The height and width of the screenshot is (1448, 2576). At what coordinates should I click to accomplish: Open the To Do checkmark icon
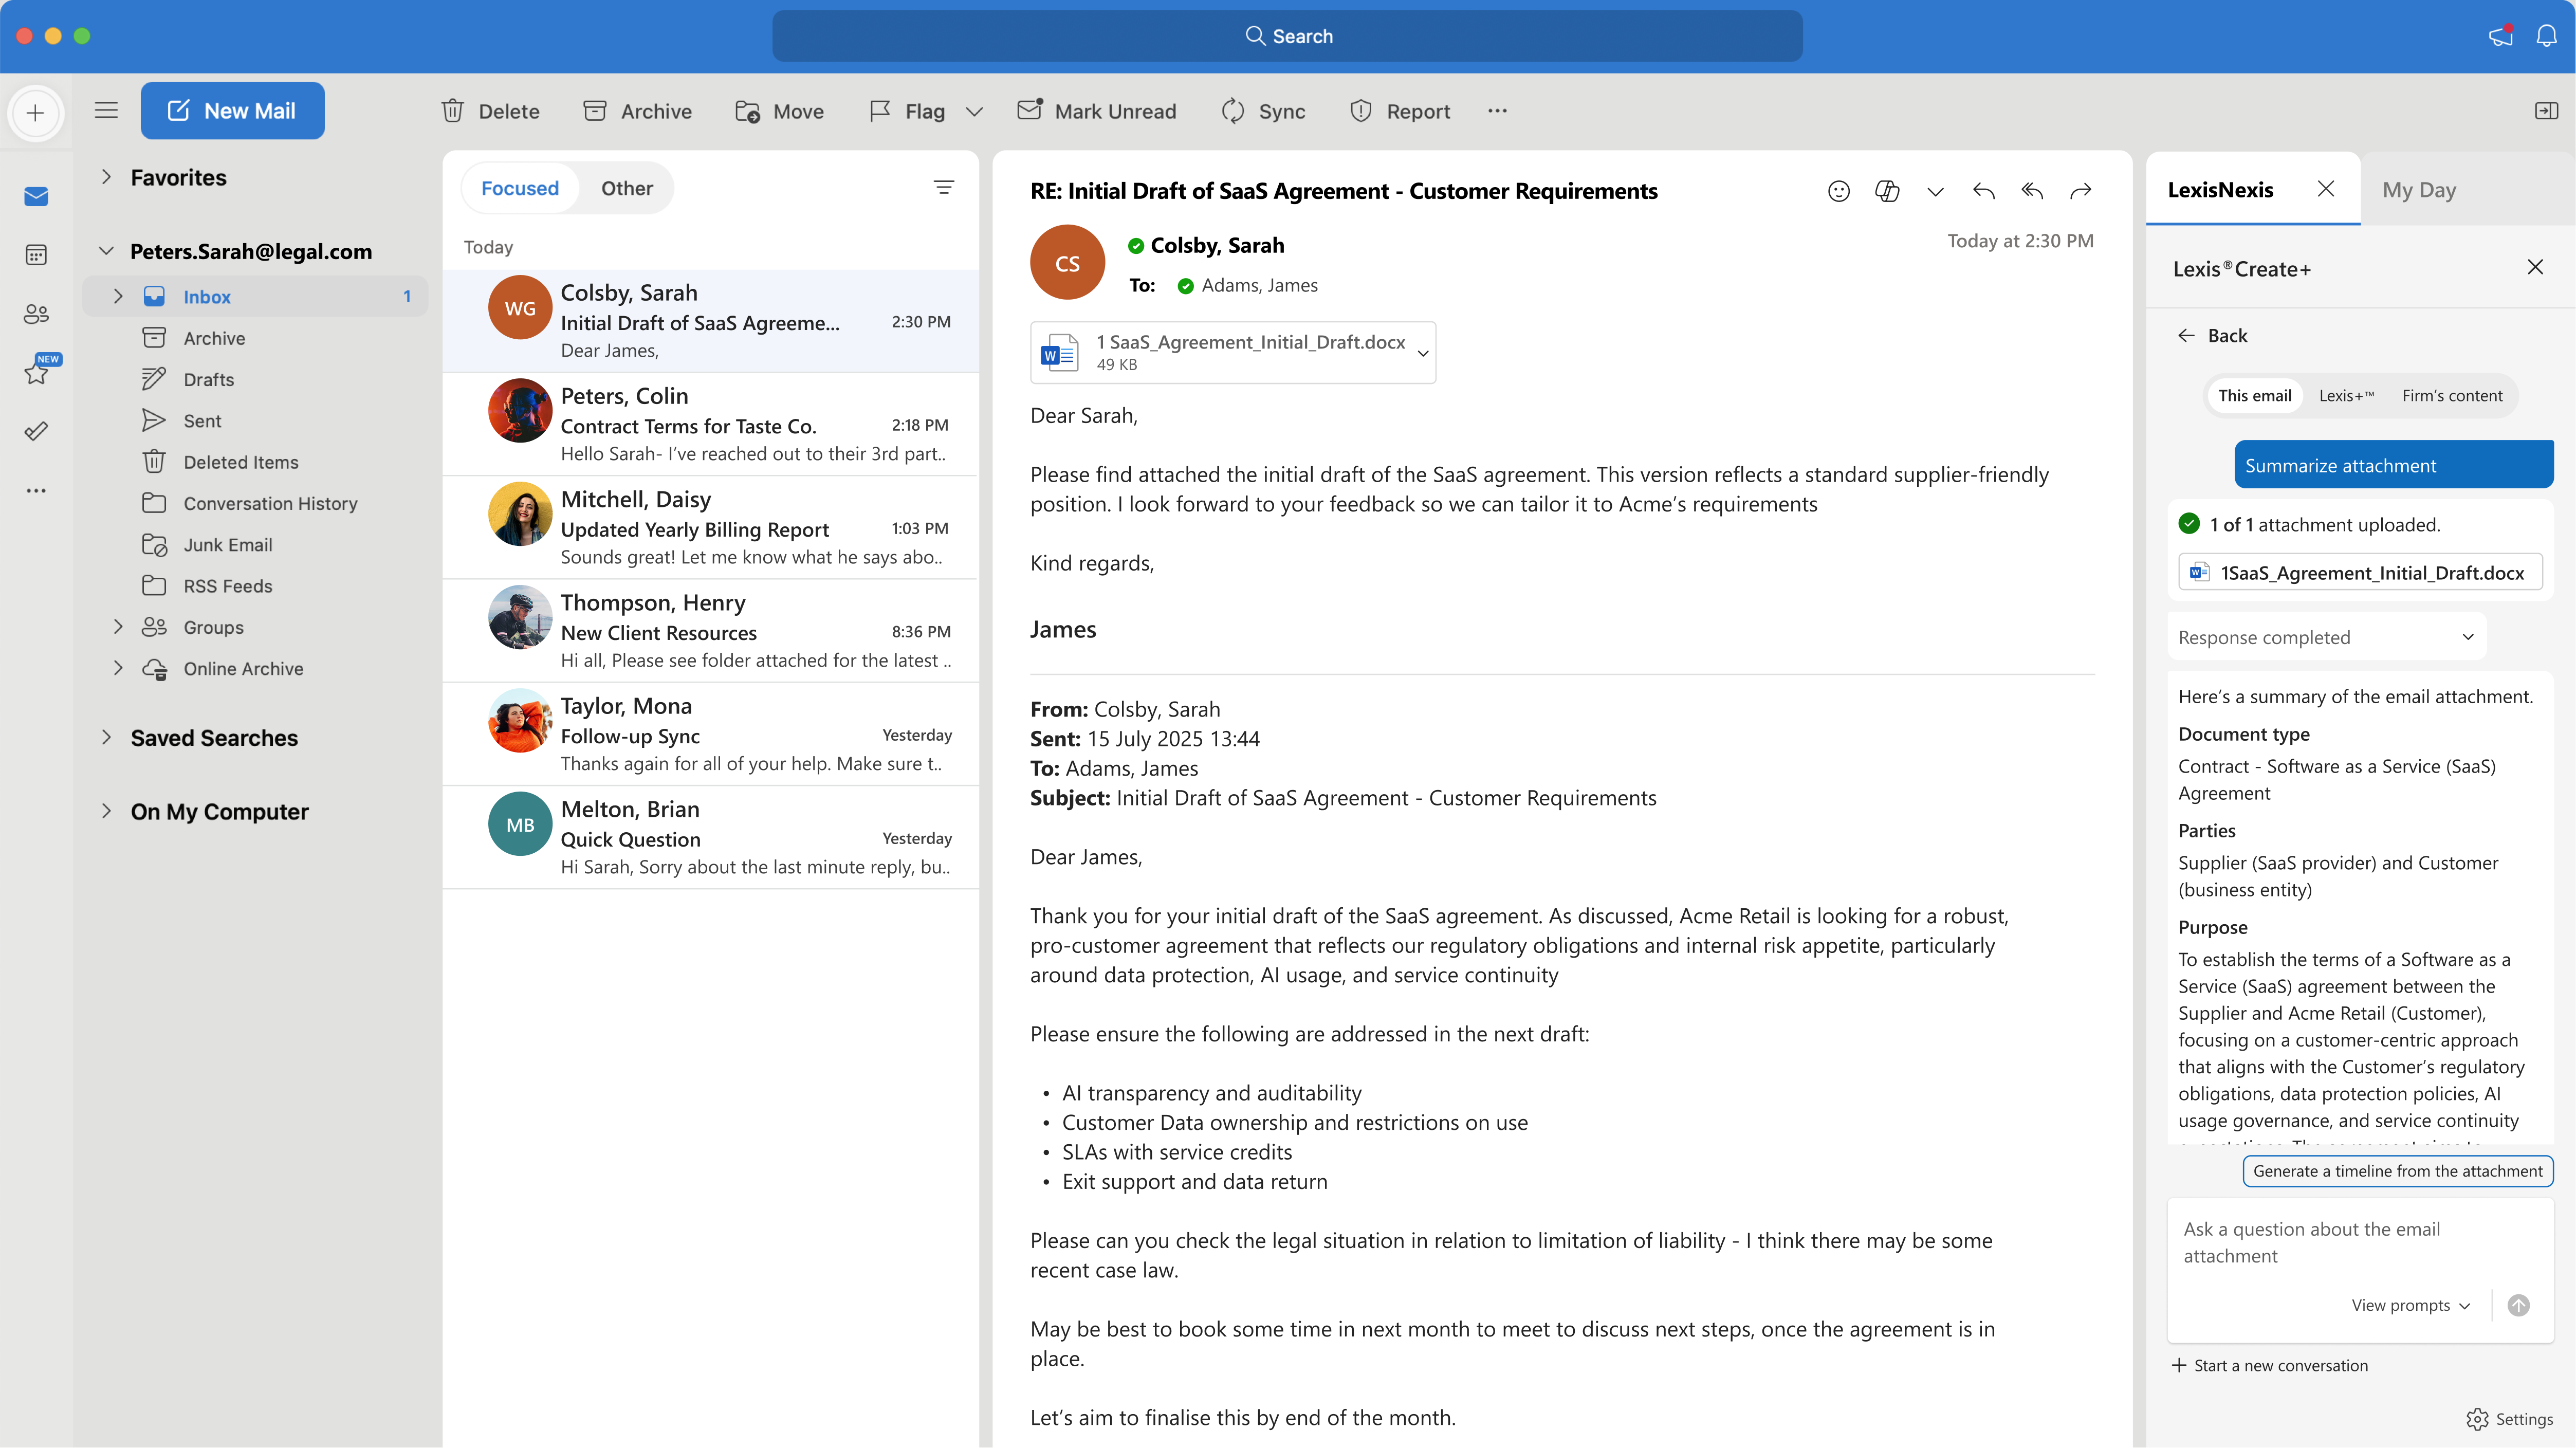(36, 432)
